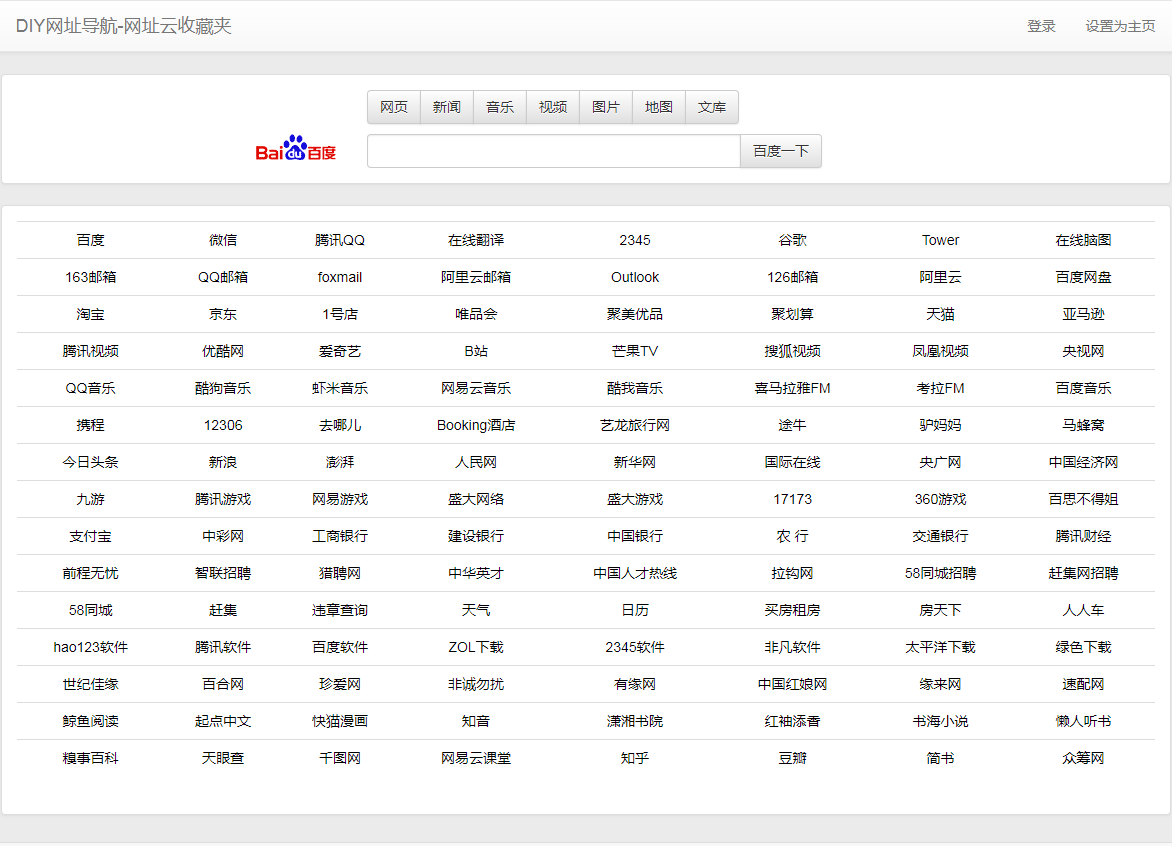
Task: Open the 起点中文 novel site link
Action: 223,720
